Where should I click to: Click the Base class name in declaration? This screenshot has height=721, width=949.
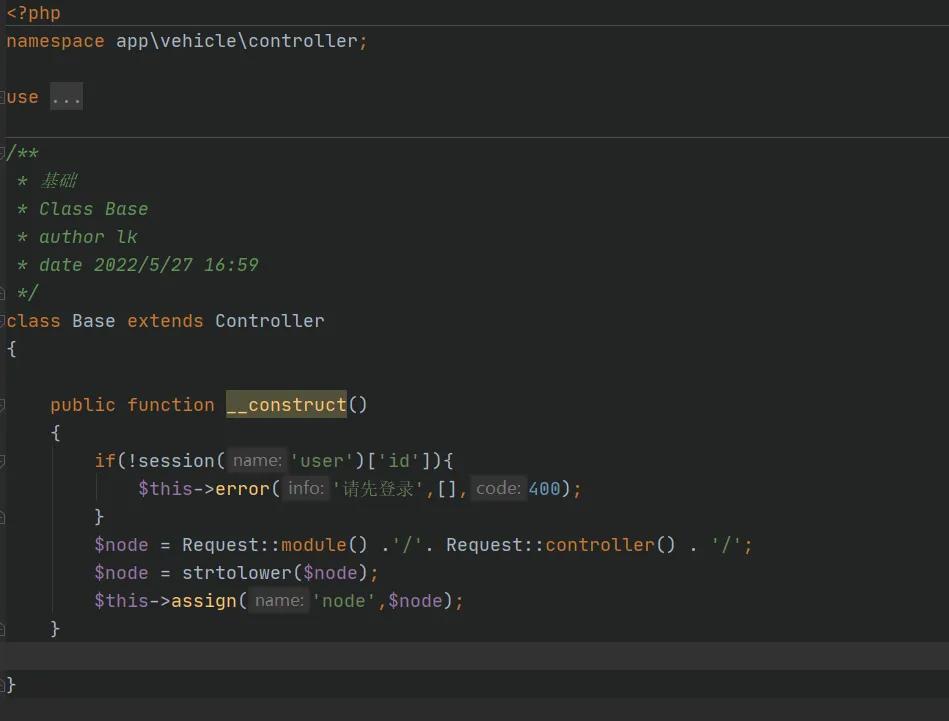tap(93, 320)
